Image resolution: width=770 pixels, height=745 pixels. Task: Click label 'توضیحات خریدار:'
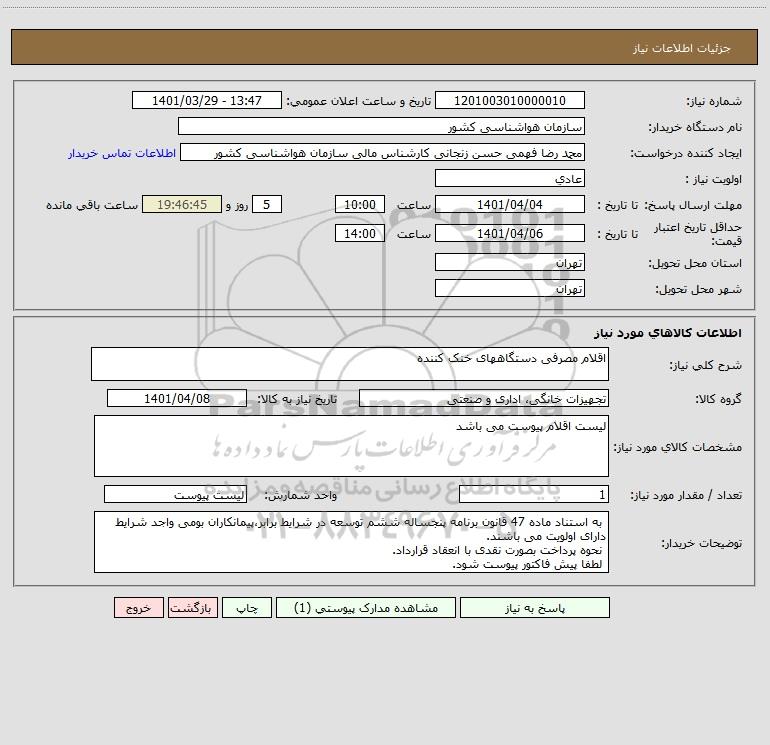(x=701, y=544)
